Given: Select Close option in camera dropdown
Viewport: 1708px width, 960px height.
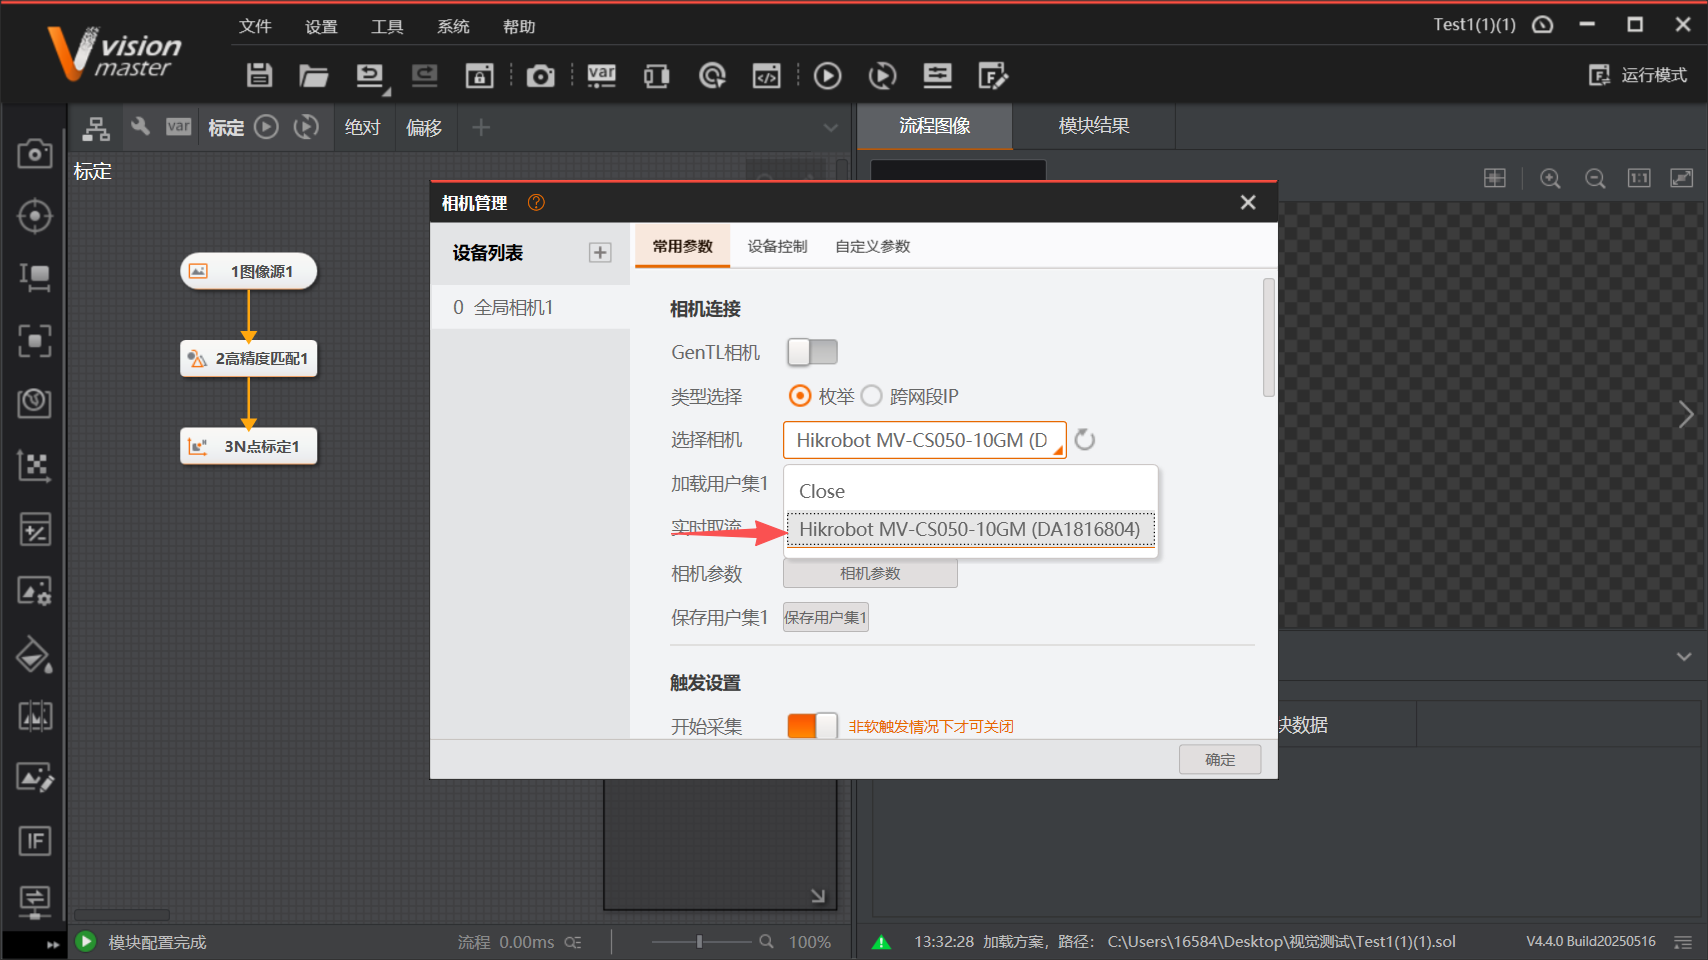Looking at the screenshot, I should point(822,491).
